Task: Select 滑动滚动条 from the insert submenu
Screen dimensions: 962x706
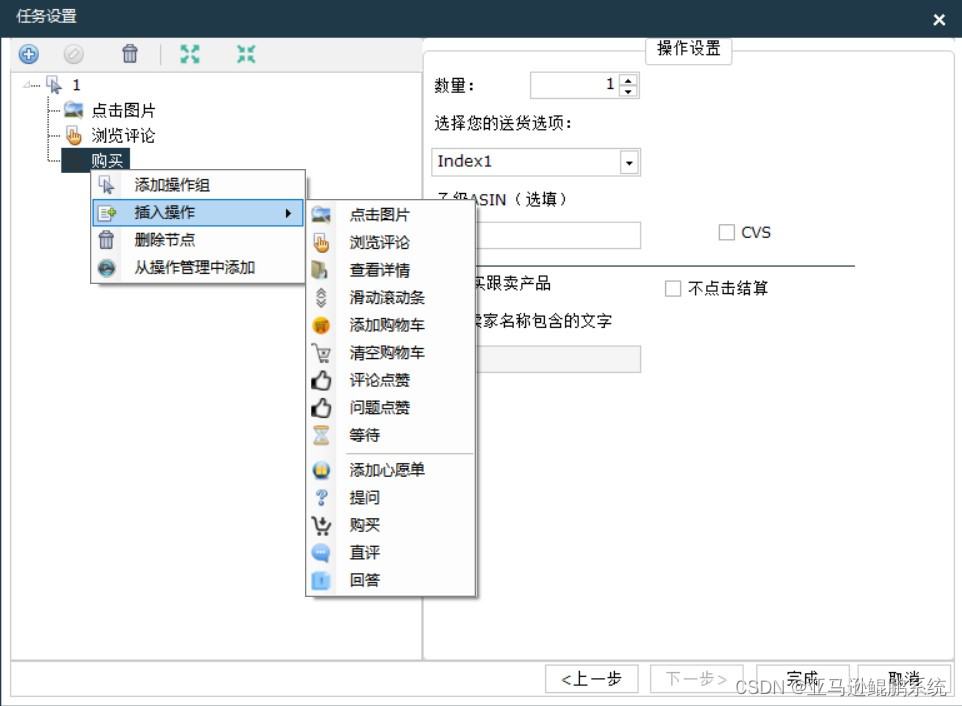Action: point(391,297)
